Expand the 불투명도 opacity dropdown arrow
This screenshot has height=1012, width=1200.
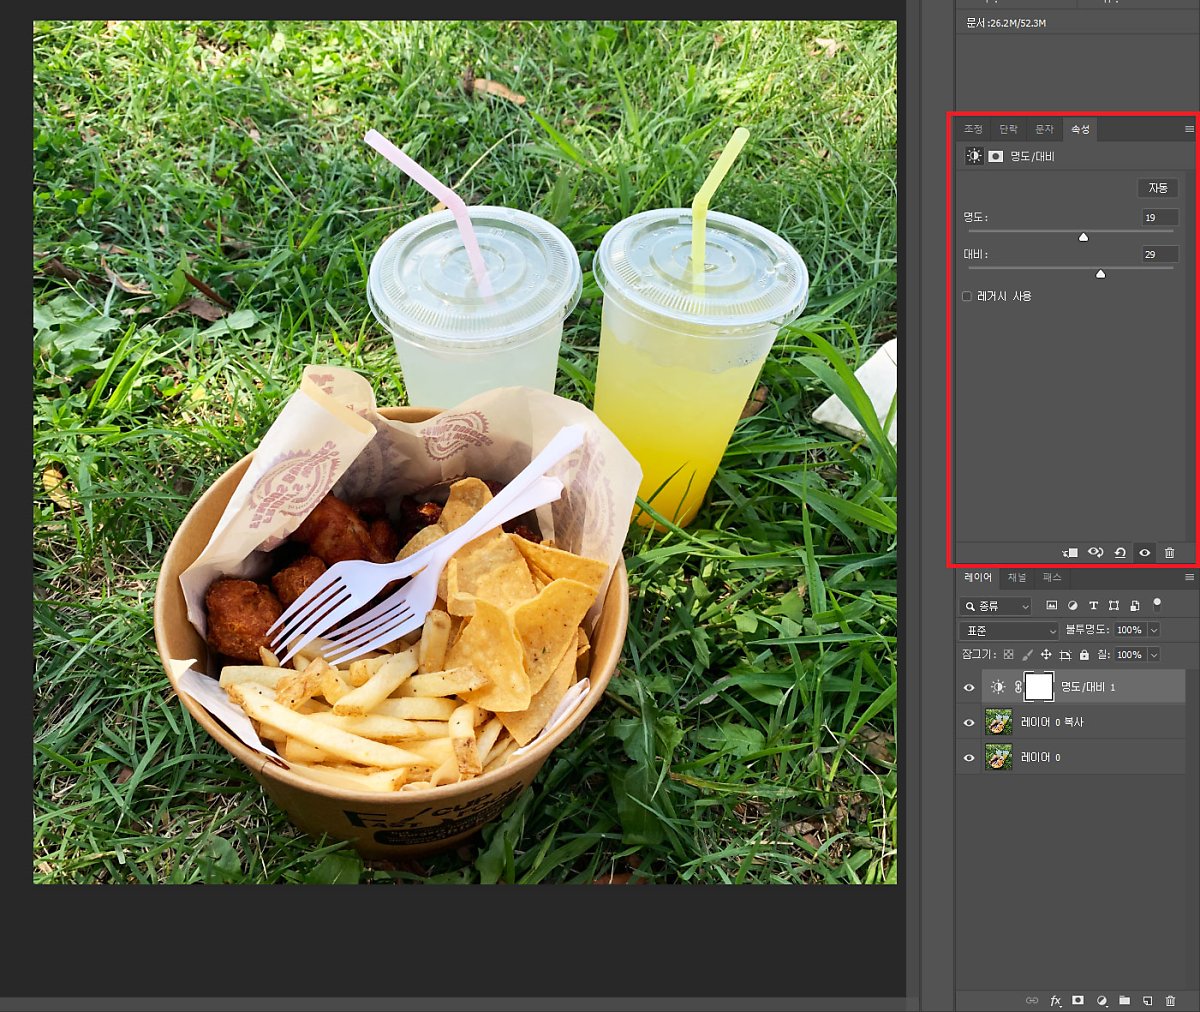(x=1153, y=630)
